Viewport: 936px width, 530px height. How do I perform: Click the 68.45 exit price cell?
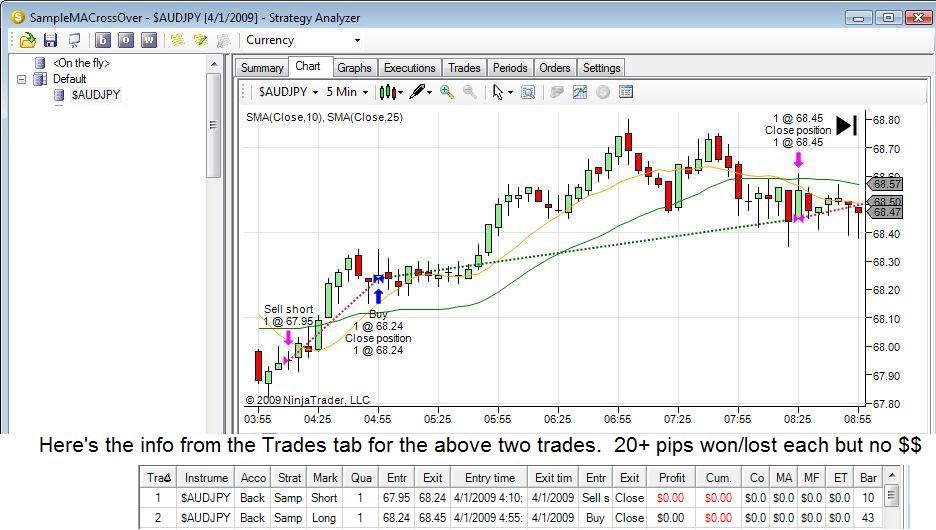click(x=432, y=518)
